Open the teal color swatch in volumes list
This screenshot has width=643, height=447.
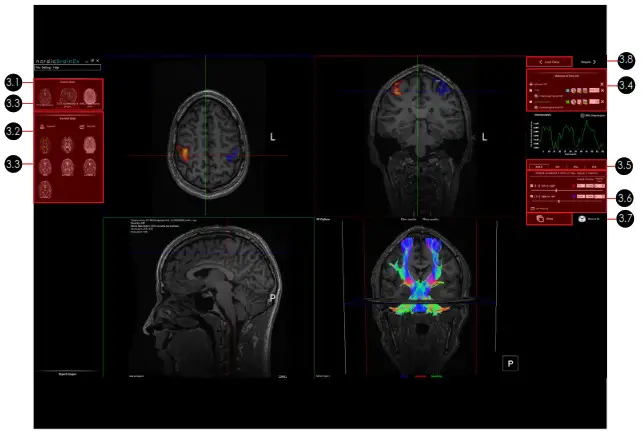click(568, 90)
